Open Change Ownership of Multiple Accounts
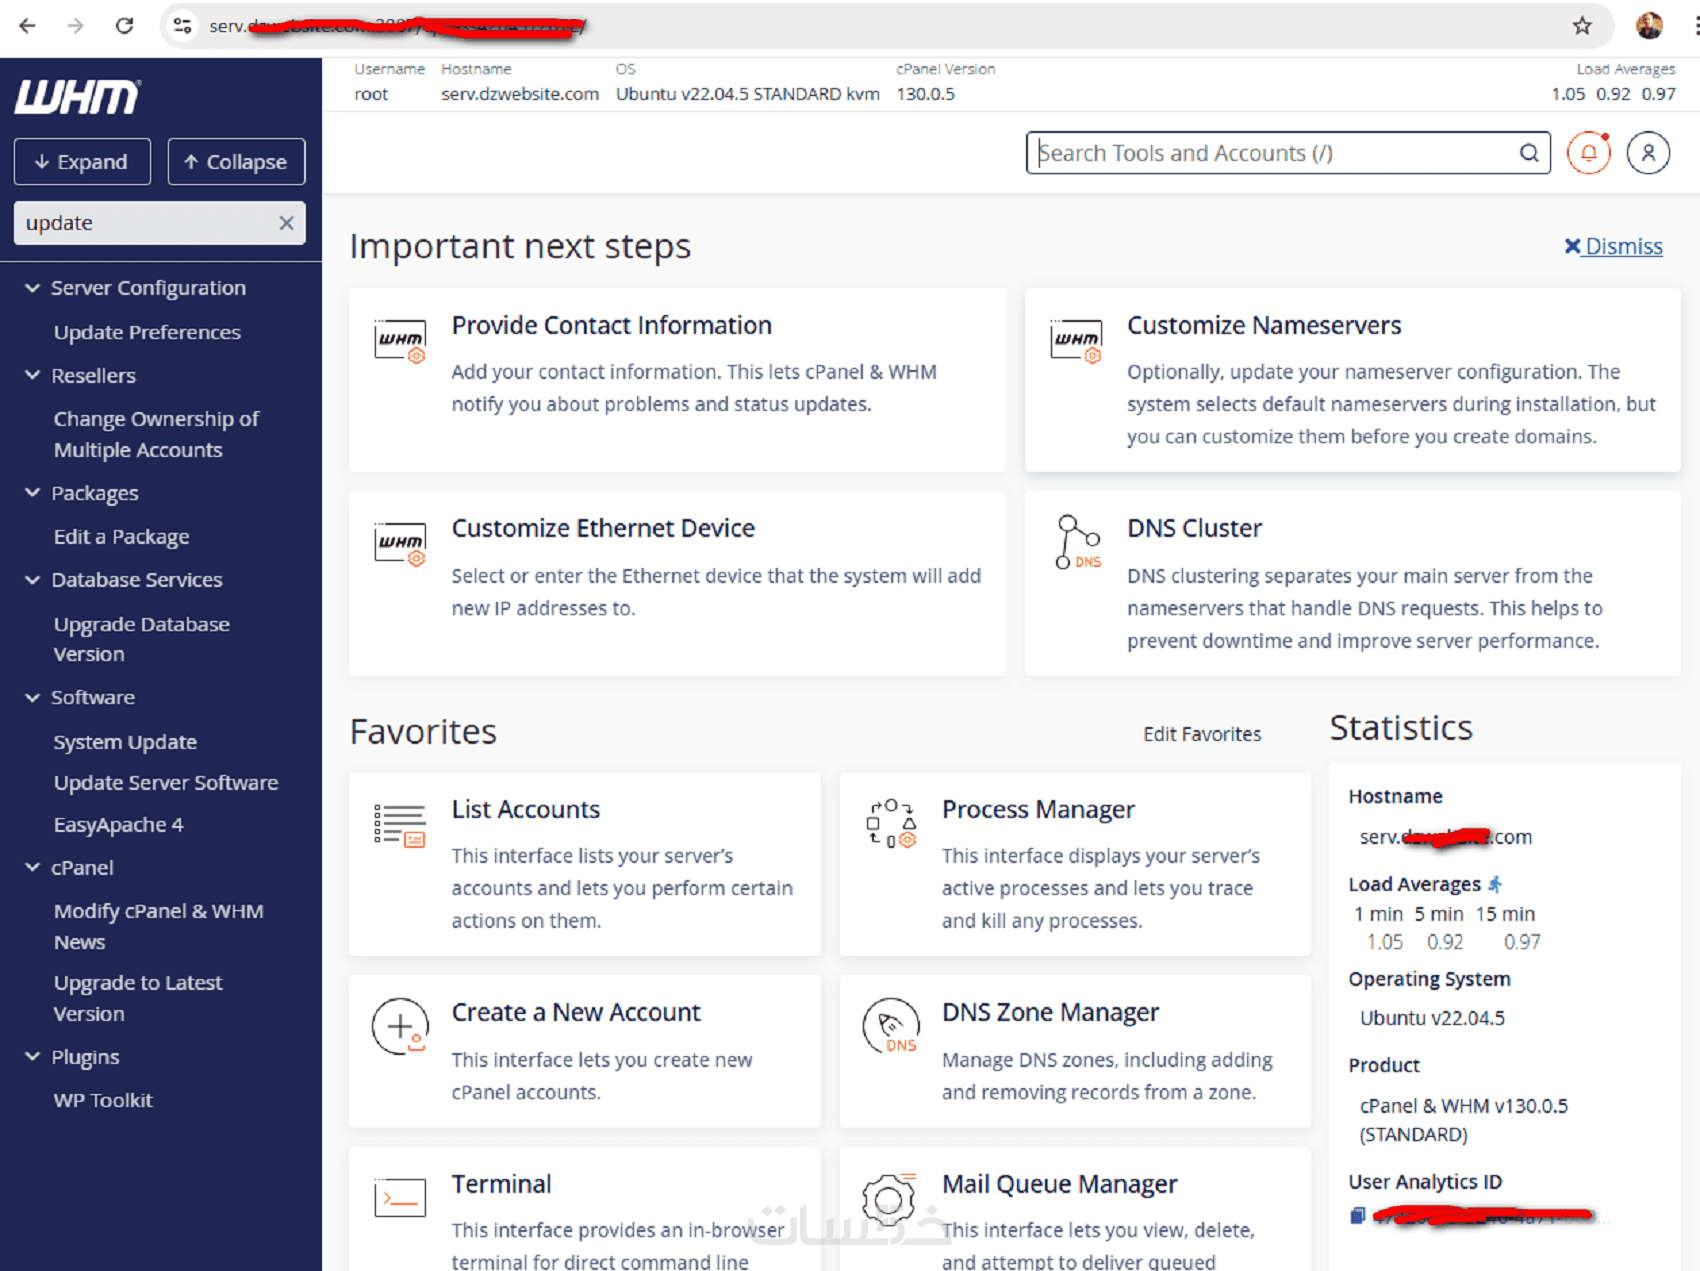 156,434
